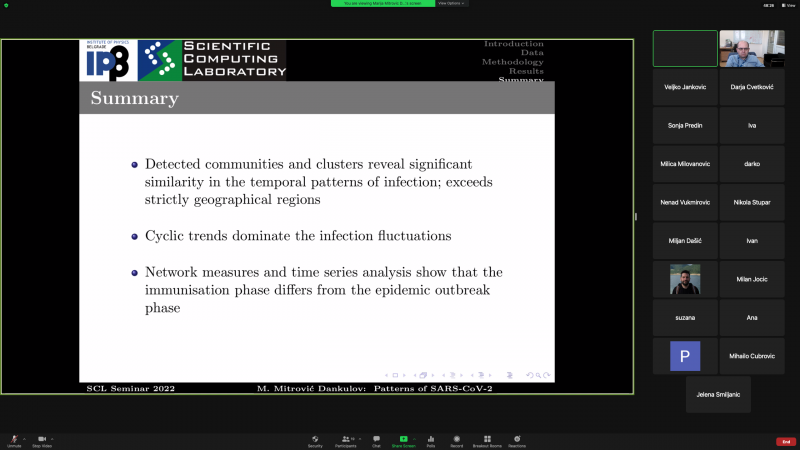Jump to next frame arrow in beamer bar
This screenshot has height=450, width=800.
click(433, 376)
